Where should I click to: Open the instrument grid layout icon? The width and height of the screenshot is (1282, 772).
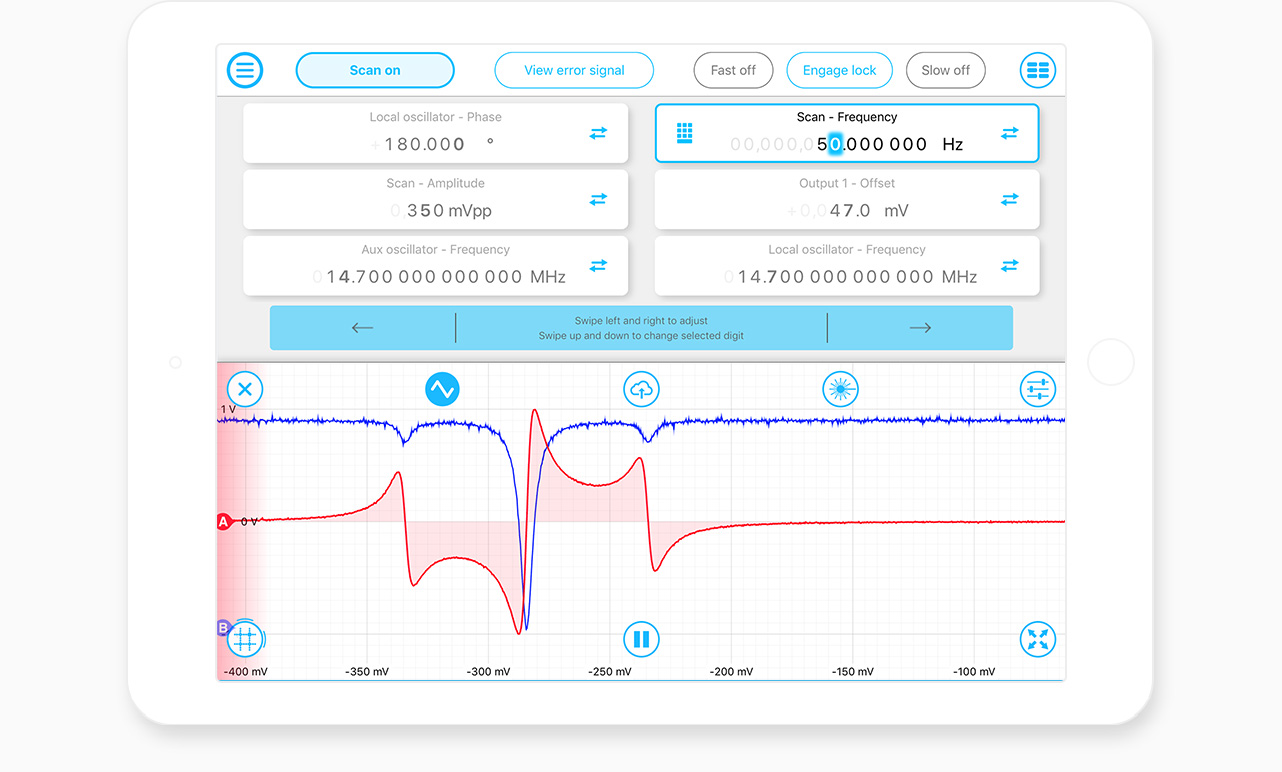click(1038, 70)
